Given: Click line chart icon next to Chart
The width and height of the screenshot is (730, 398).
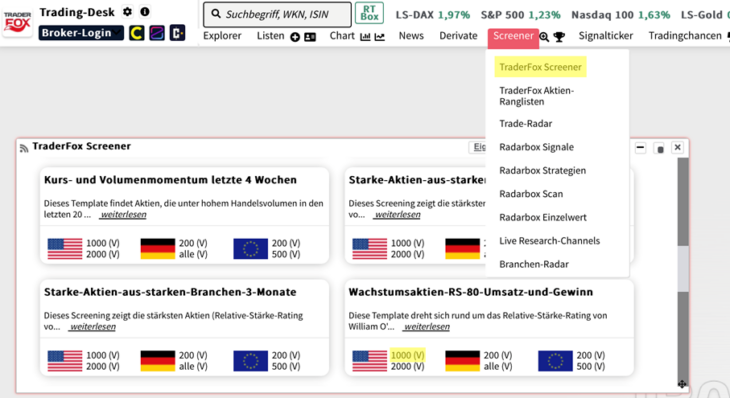Looking at the screenshot, I should [379, 37].
